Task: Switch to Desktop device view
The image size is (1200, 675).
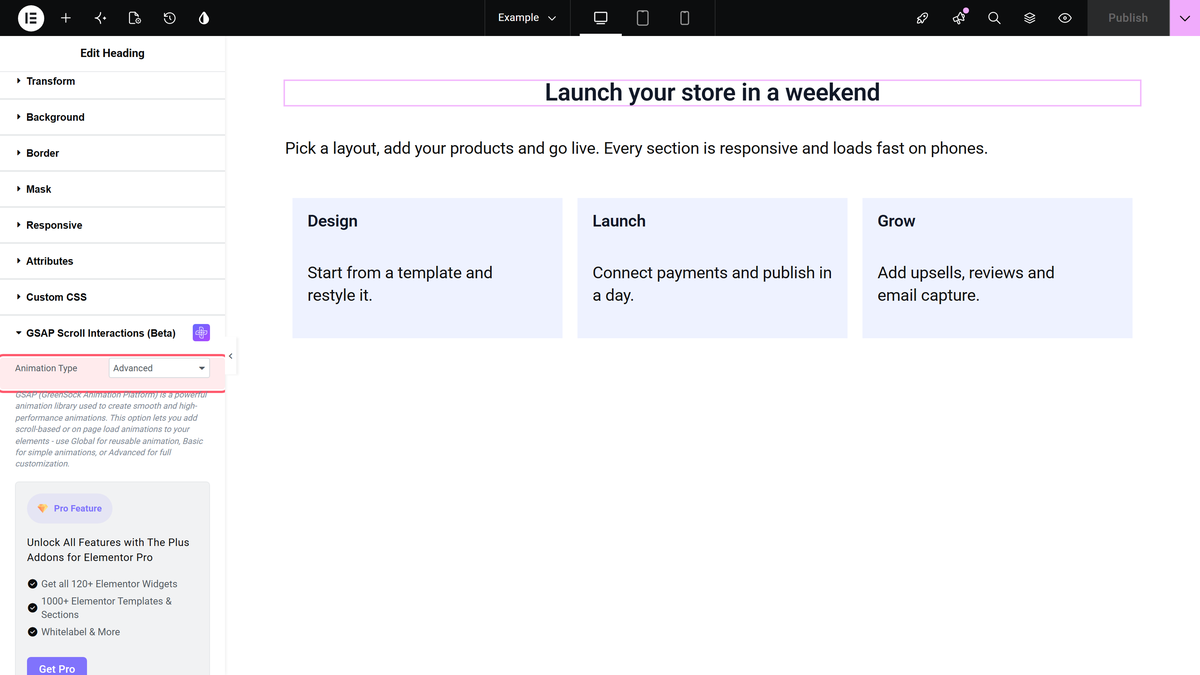Action: tap(601, 18)
